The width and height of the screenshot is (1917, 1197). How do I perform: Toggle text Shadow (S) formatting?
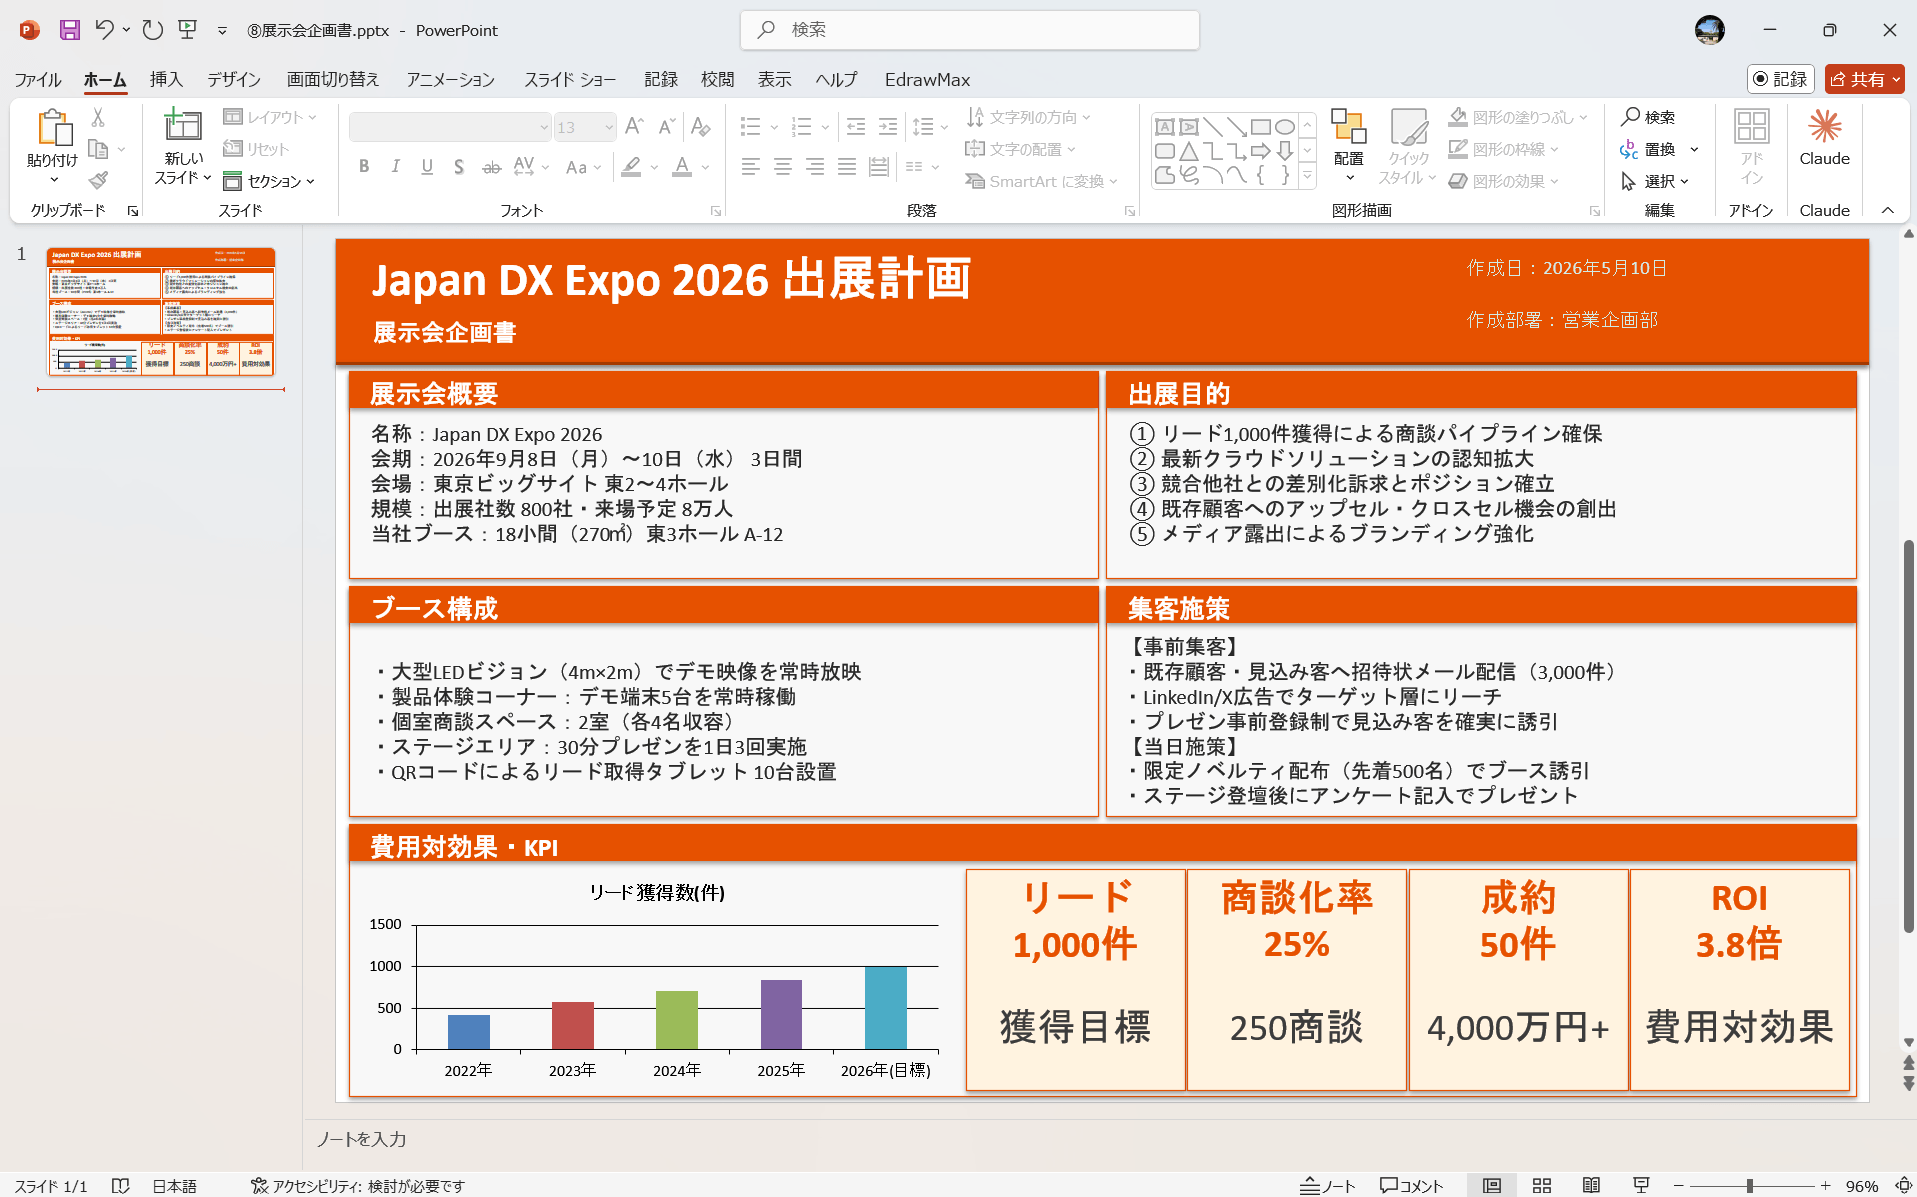[459, 167]
